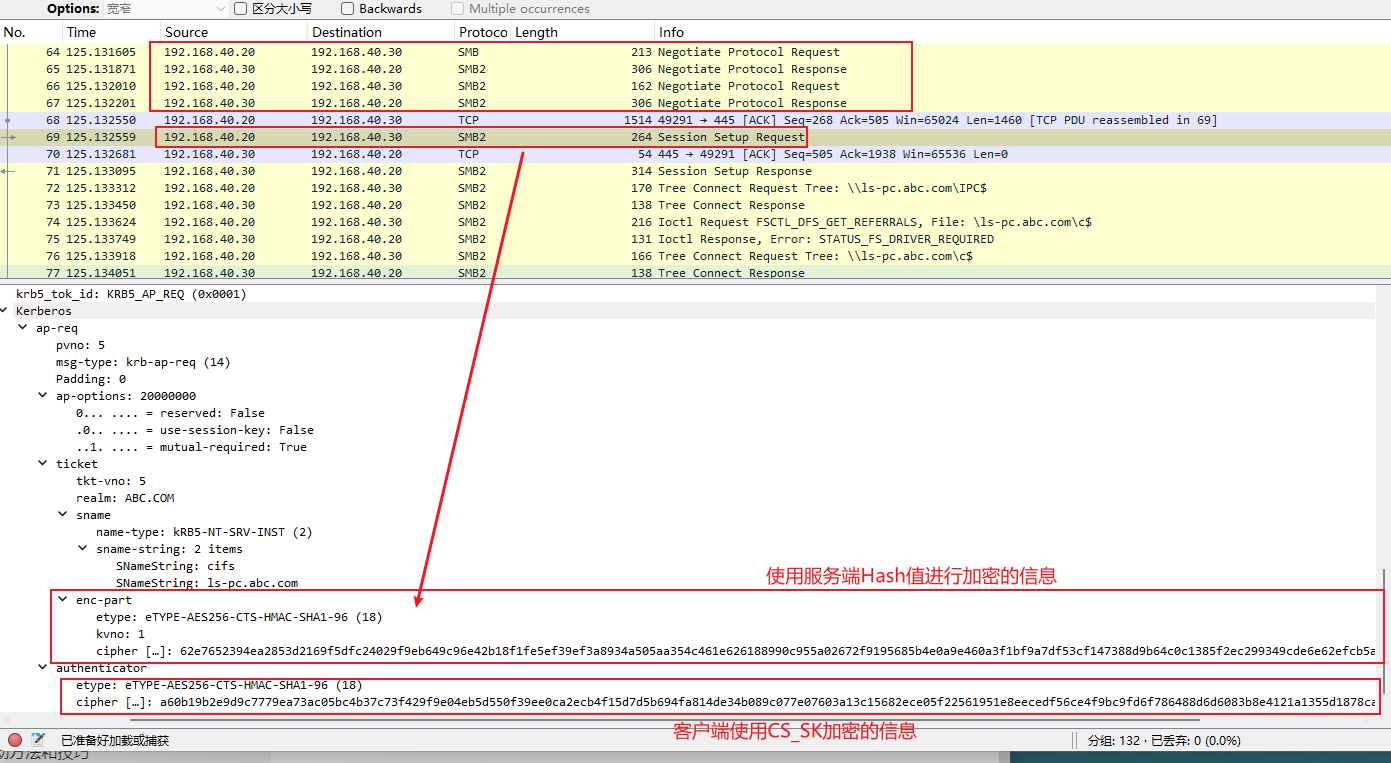Select SNameString: ls-pc.abc.com entry
Screen dimensions: 1391x763
tap(207, 583)
